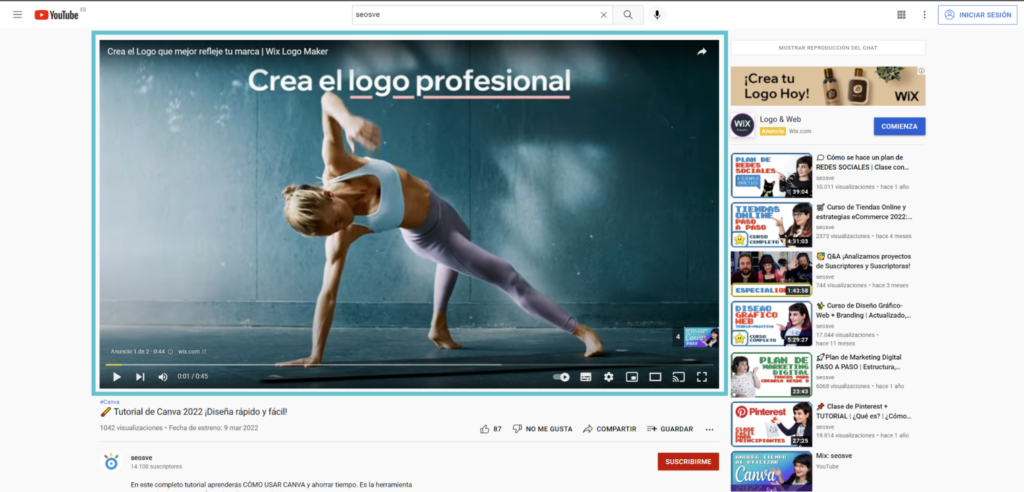
Task: Click ad info icon beside 0:44
Action: pos(170,352)
